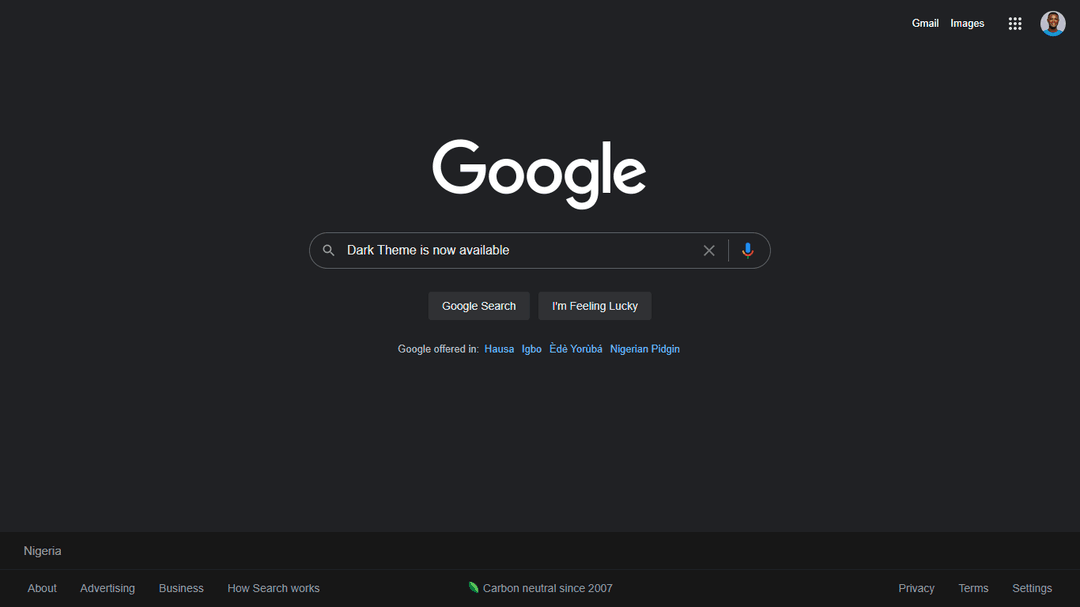Open the Privacy footer link
The height and width of the screenshot is (607, 1080).
pos(916,588)
